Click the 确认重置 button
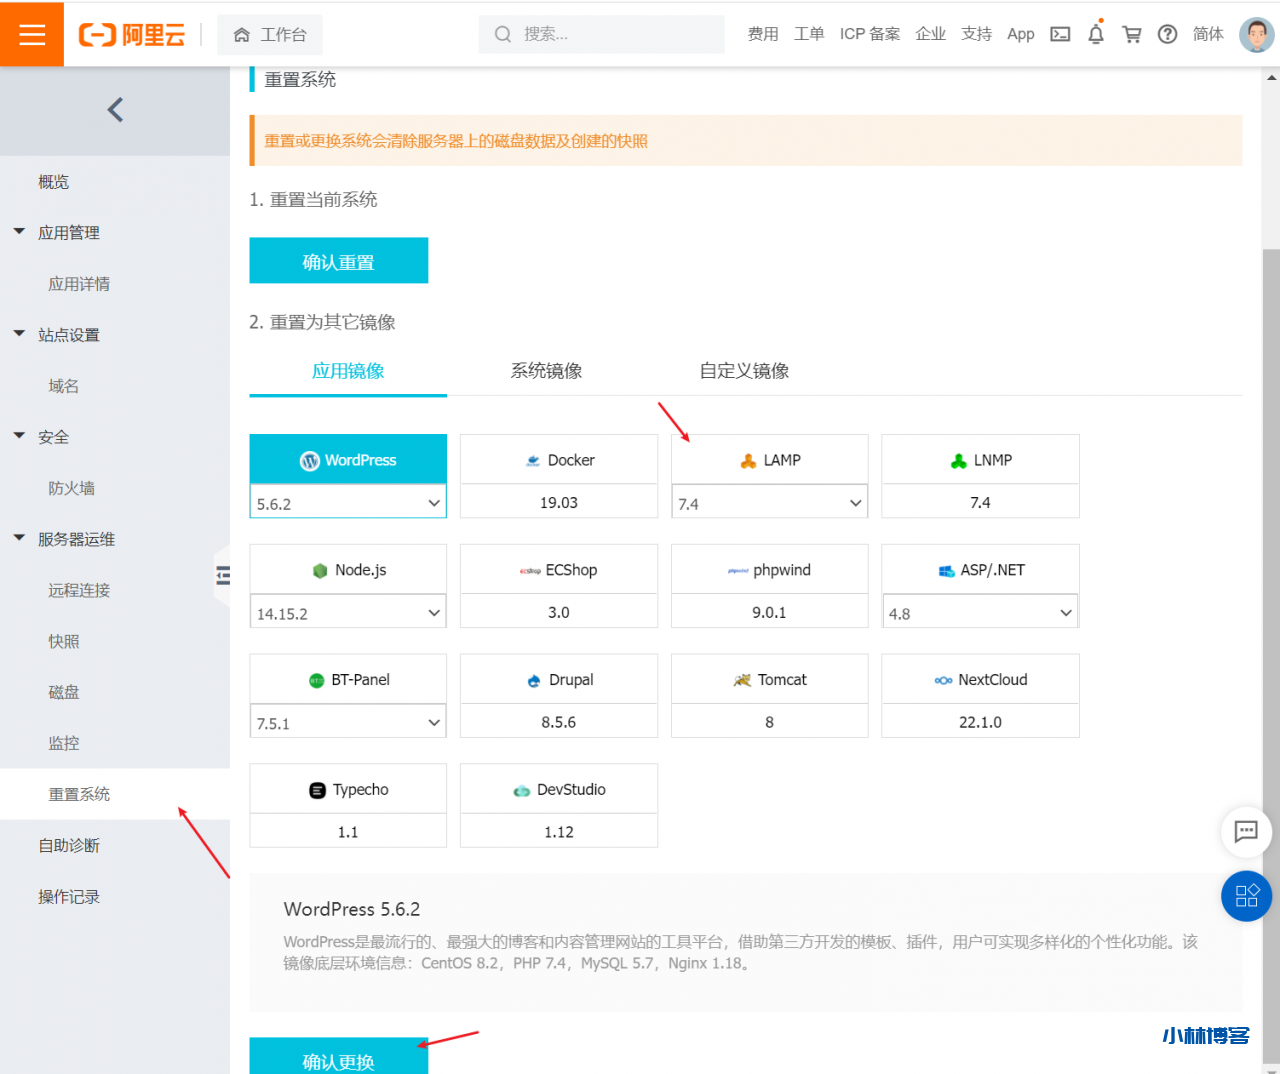Viewport: 1280px width, 1074px height. (339, 261)
